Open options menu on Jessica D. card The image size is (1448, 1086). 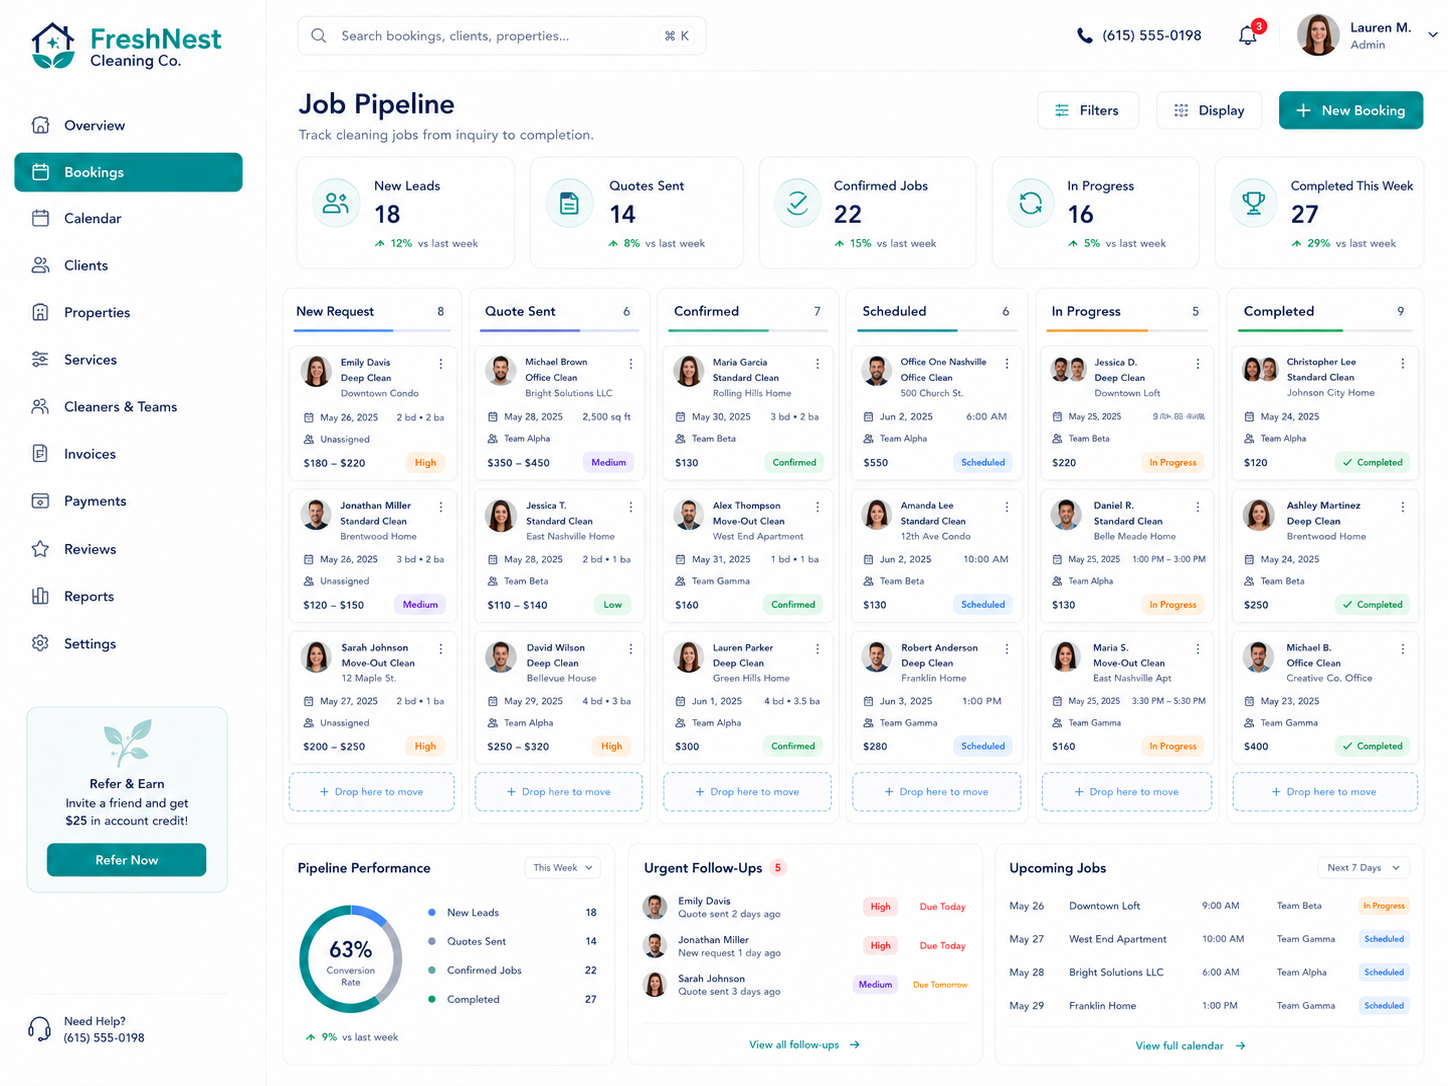click(1198, 364)
